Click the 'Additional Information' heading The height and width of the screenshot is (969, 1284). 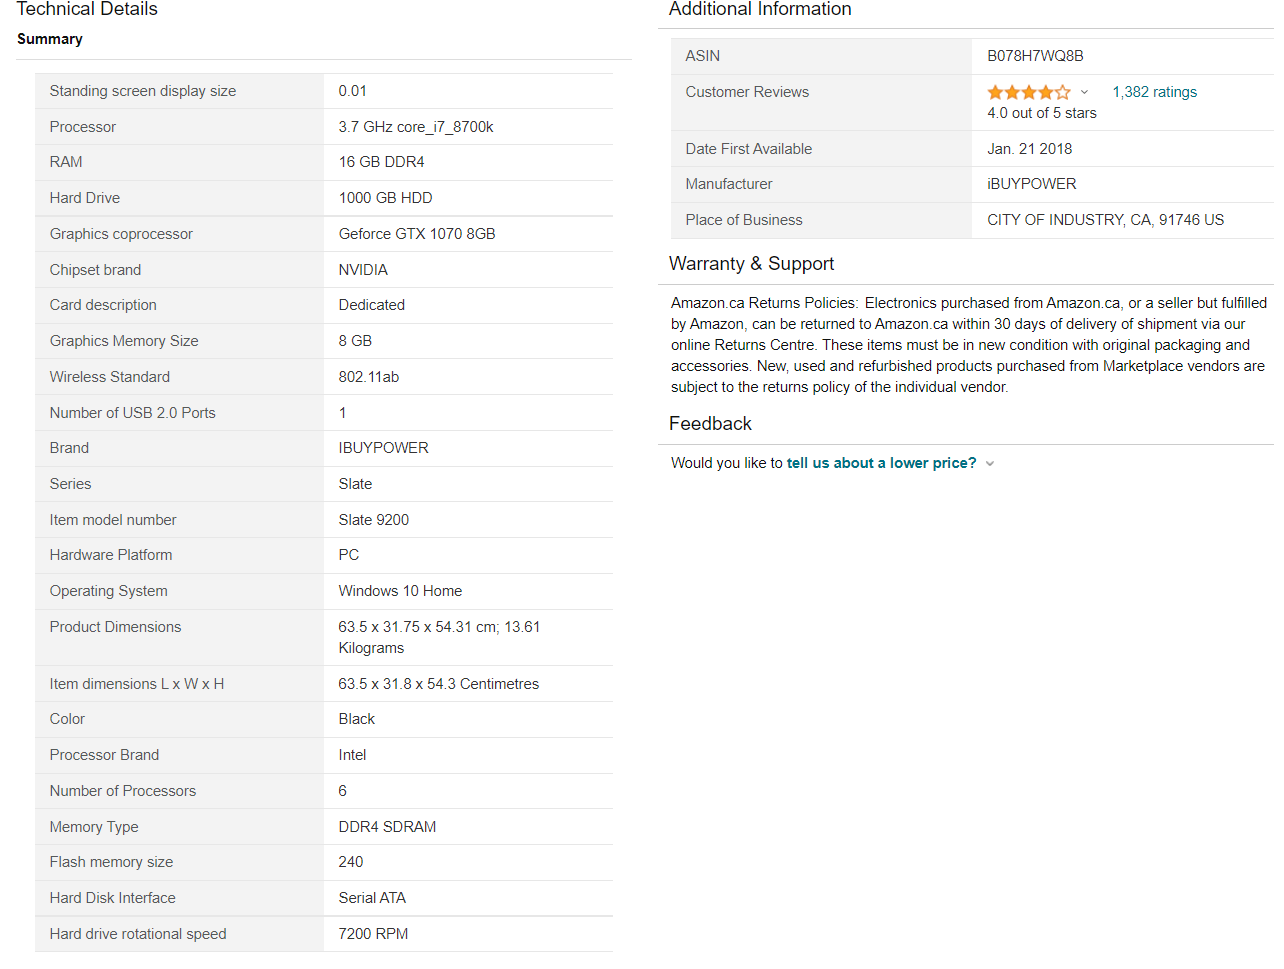[x=760, y=9]
